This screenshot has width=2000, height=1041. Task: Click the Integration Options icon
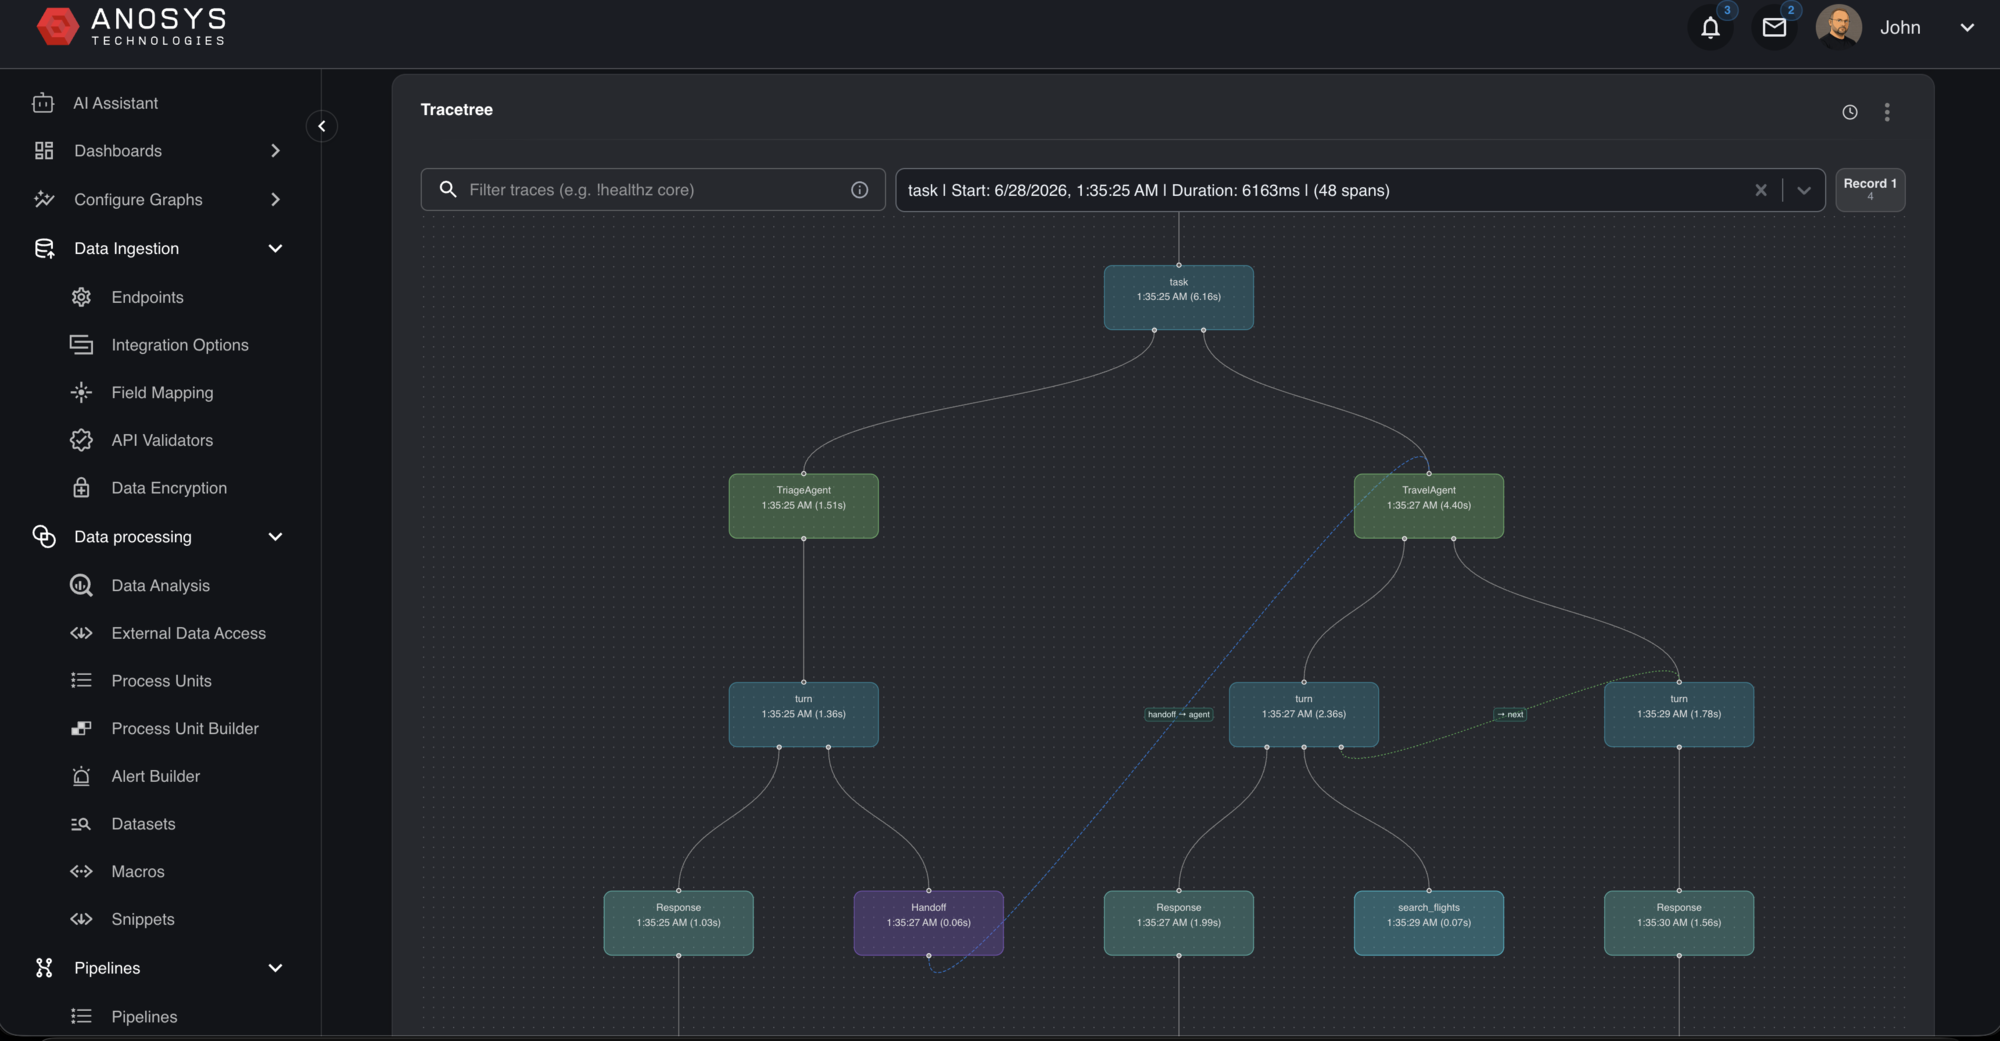point(82,345)
